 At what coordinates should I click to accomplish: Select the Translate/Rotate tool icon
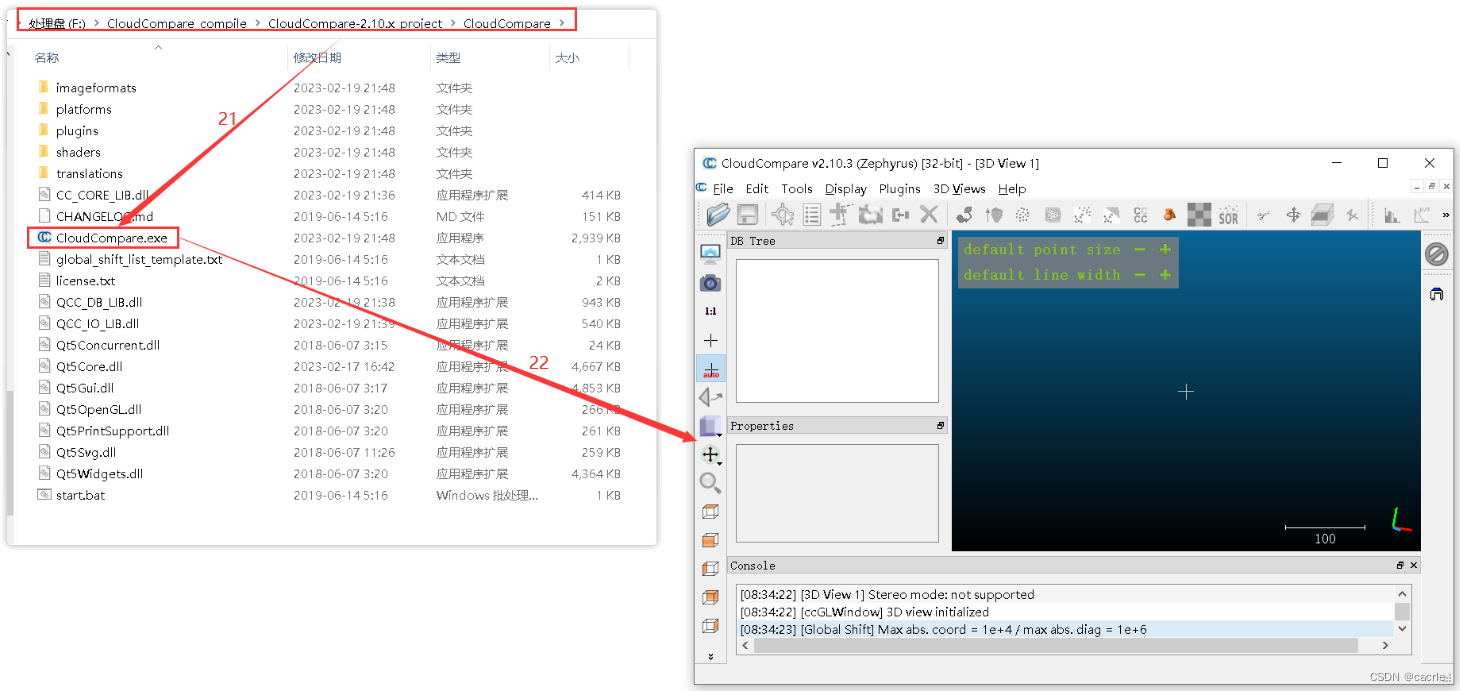tap(1293, 214)
